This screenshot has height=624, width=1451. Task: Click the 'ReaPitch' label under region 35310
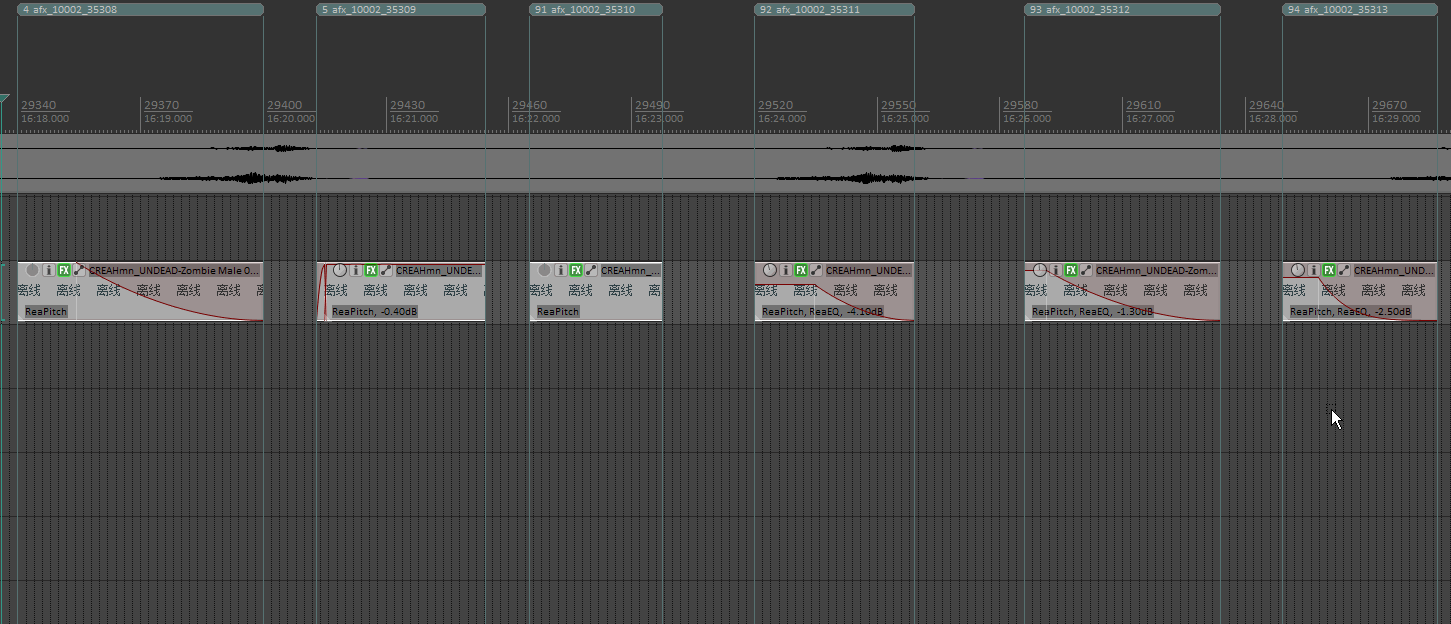coord(558,312)
